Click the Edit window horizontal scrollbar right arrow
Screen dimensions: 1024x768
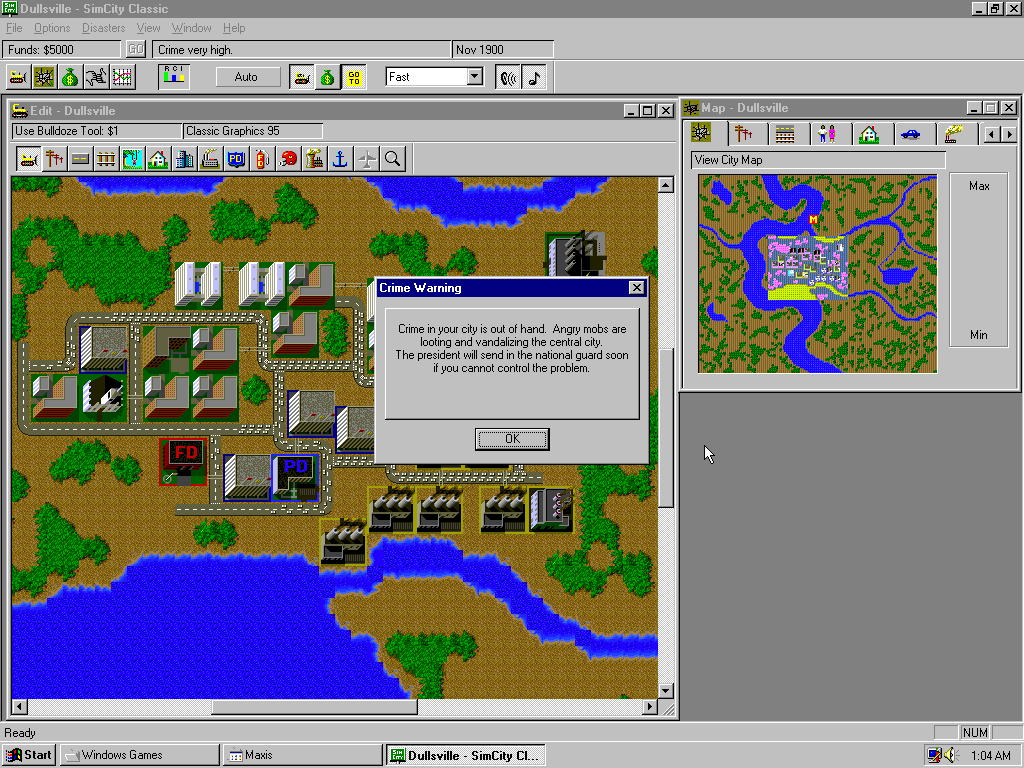point(649,707)
